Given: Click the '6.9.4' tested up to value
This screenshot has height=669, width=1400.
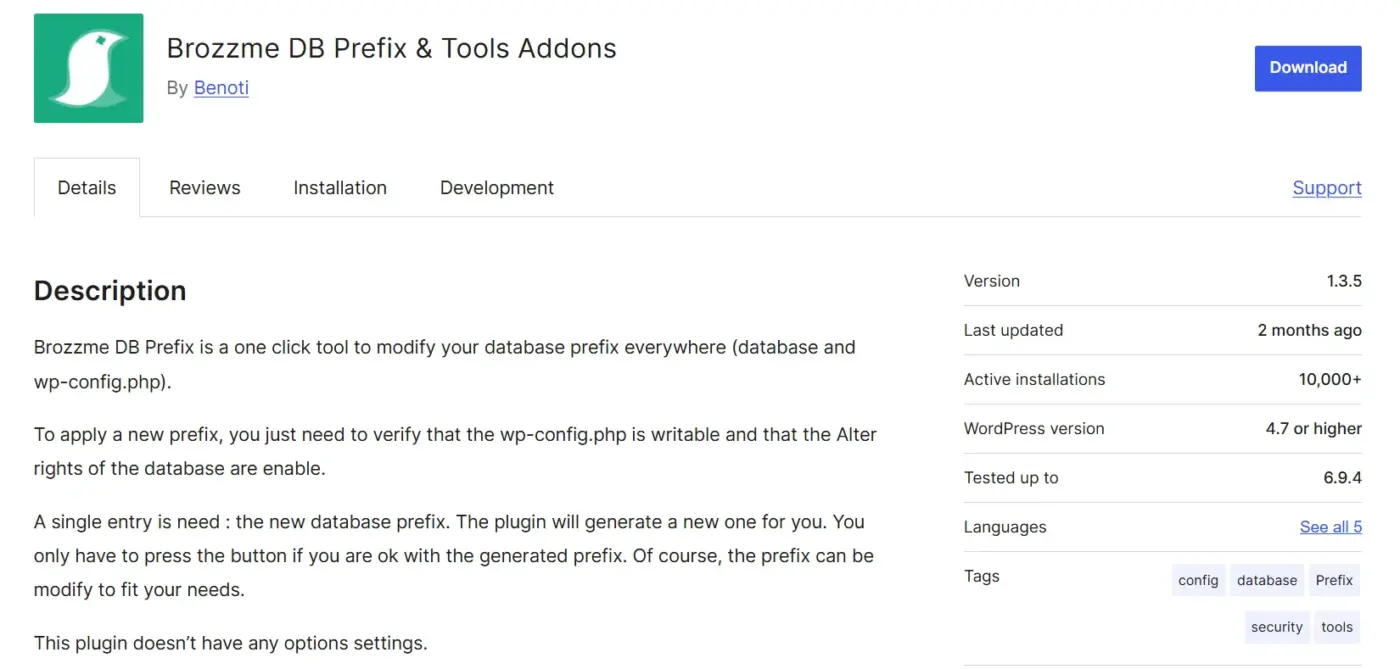Looking at the screenshot, I should pos(1343,478).
